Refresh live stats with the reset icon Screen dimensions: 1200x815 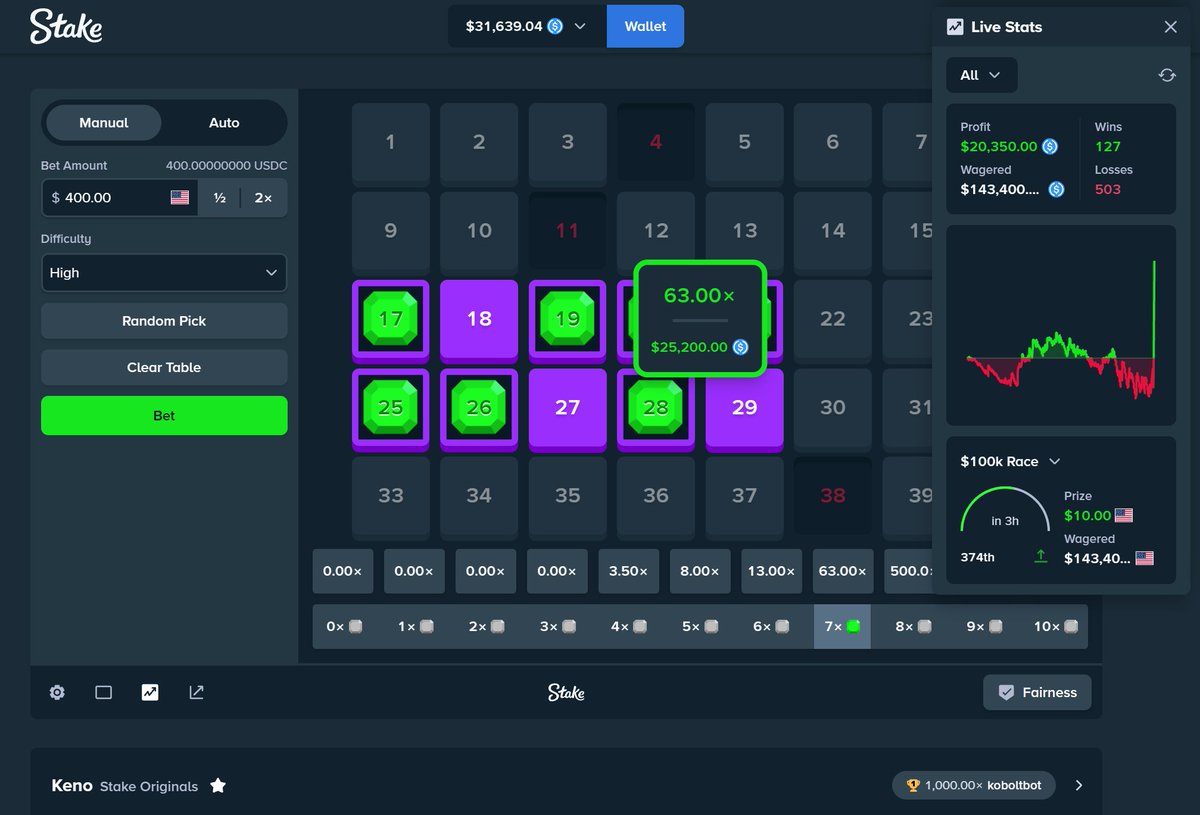pyautogui.click(x=1166, y=75)
